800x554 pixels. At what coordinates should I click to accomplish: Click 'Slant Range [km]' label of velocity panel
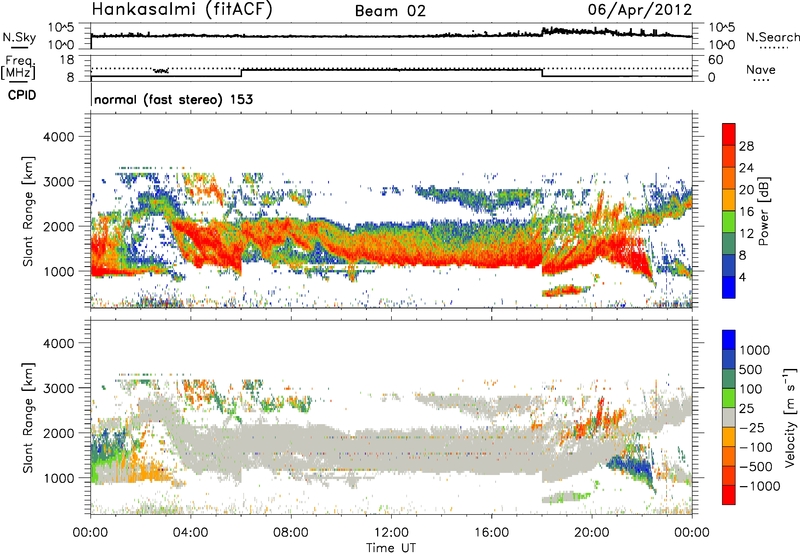point(28,417)
